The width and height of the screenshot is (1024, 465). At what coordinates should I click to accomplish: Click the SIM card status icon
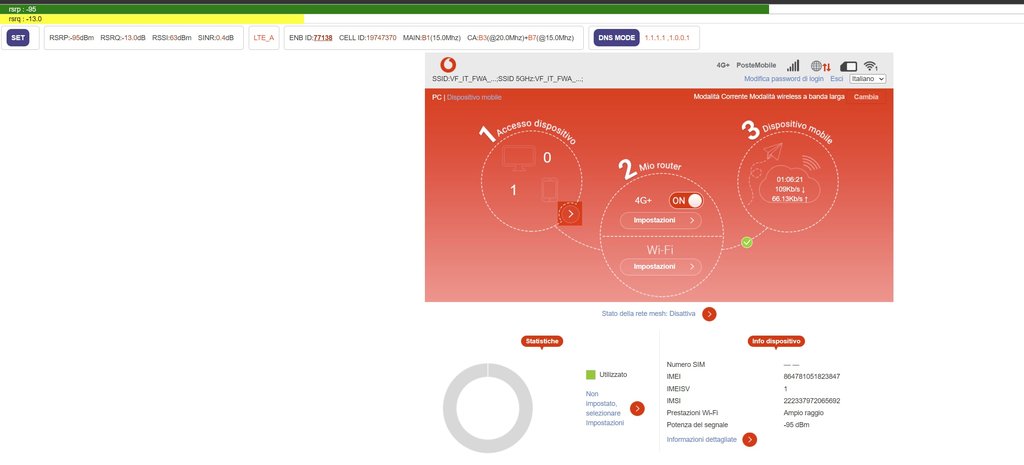(x=848, y=66)
